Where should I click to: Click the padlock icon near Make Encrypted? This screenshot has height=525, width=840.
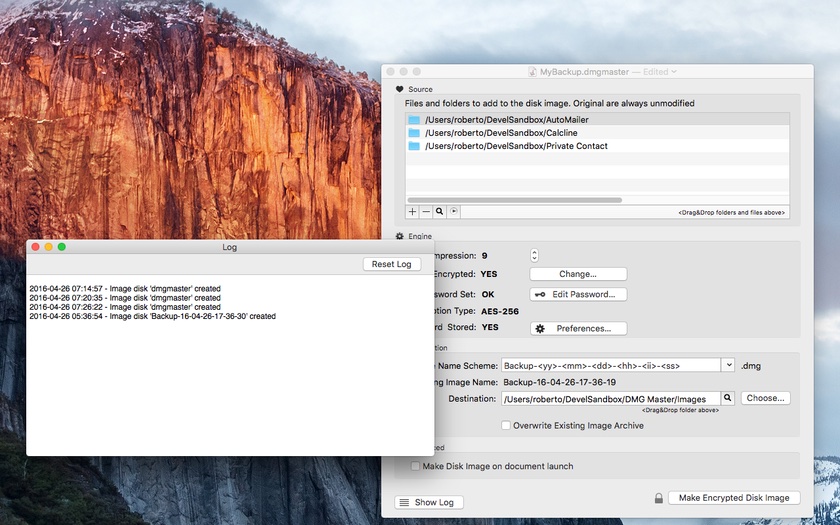pyautogui.click(x=658, y=497)
